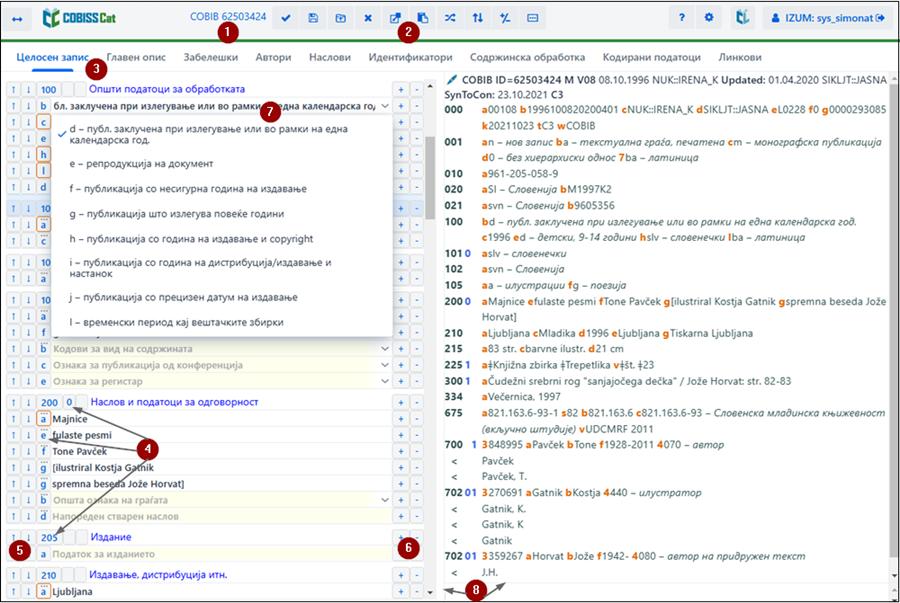Click the field number 200 box

click(49, 402)
